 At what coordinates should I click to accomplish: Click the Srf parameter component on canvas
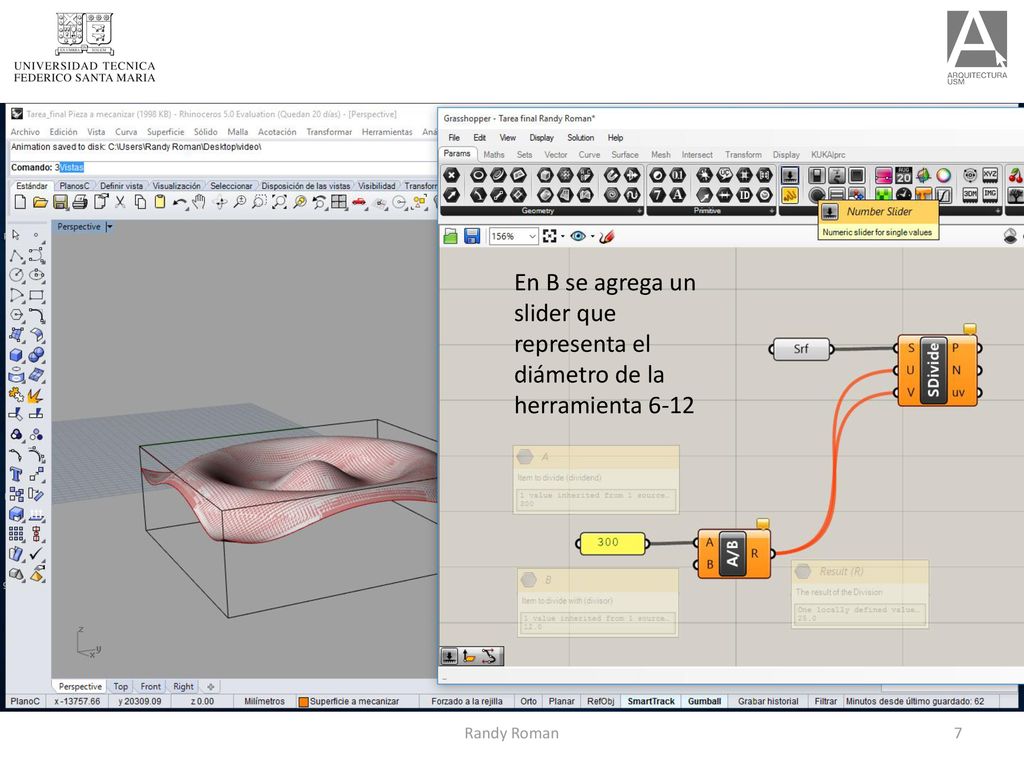coord(801,349)
